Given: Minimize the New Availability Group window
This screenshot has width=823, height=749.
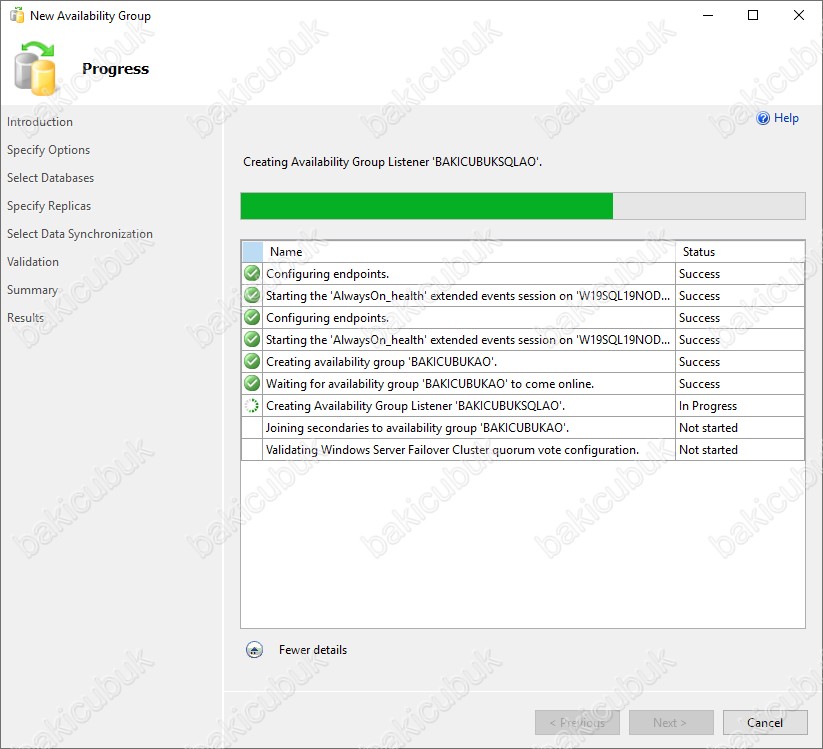Looking at the screenshot, I should [x=708, y=15].
